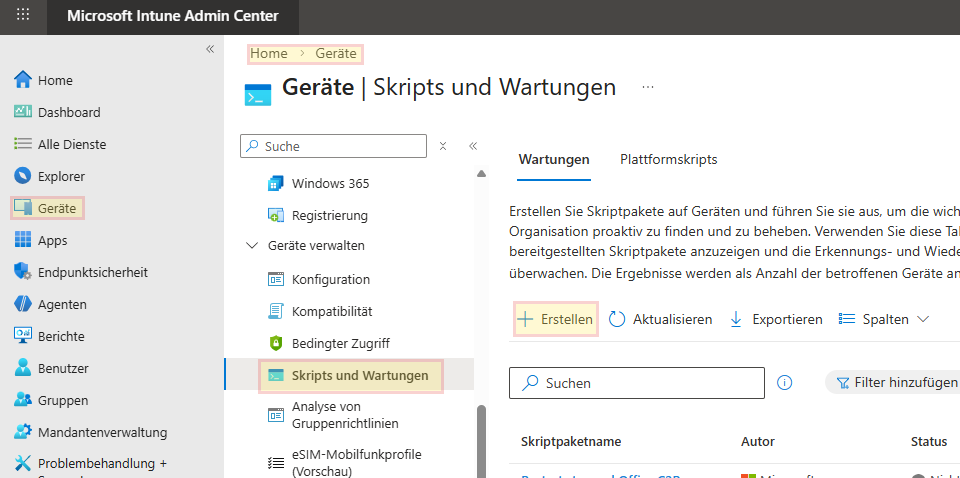The width and height of the screenshot is (960, 478).
Task: Click Home breadcrumb link
Action: point(268,53)
